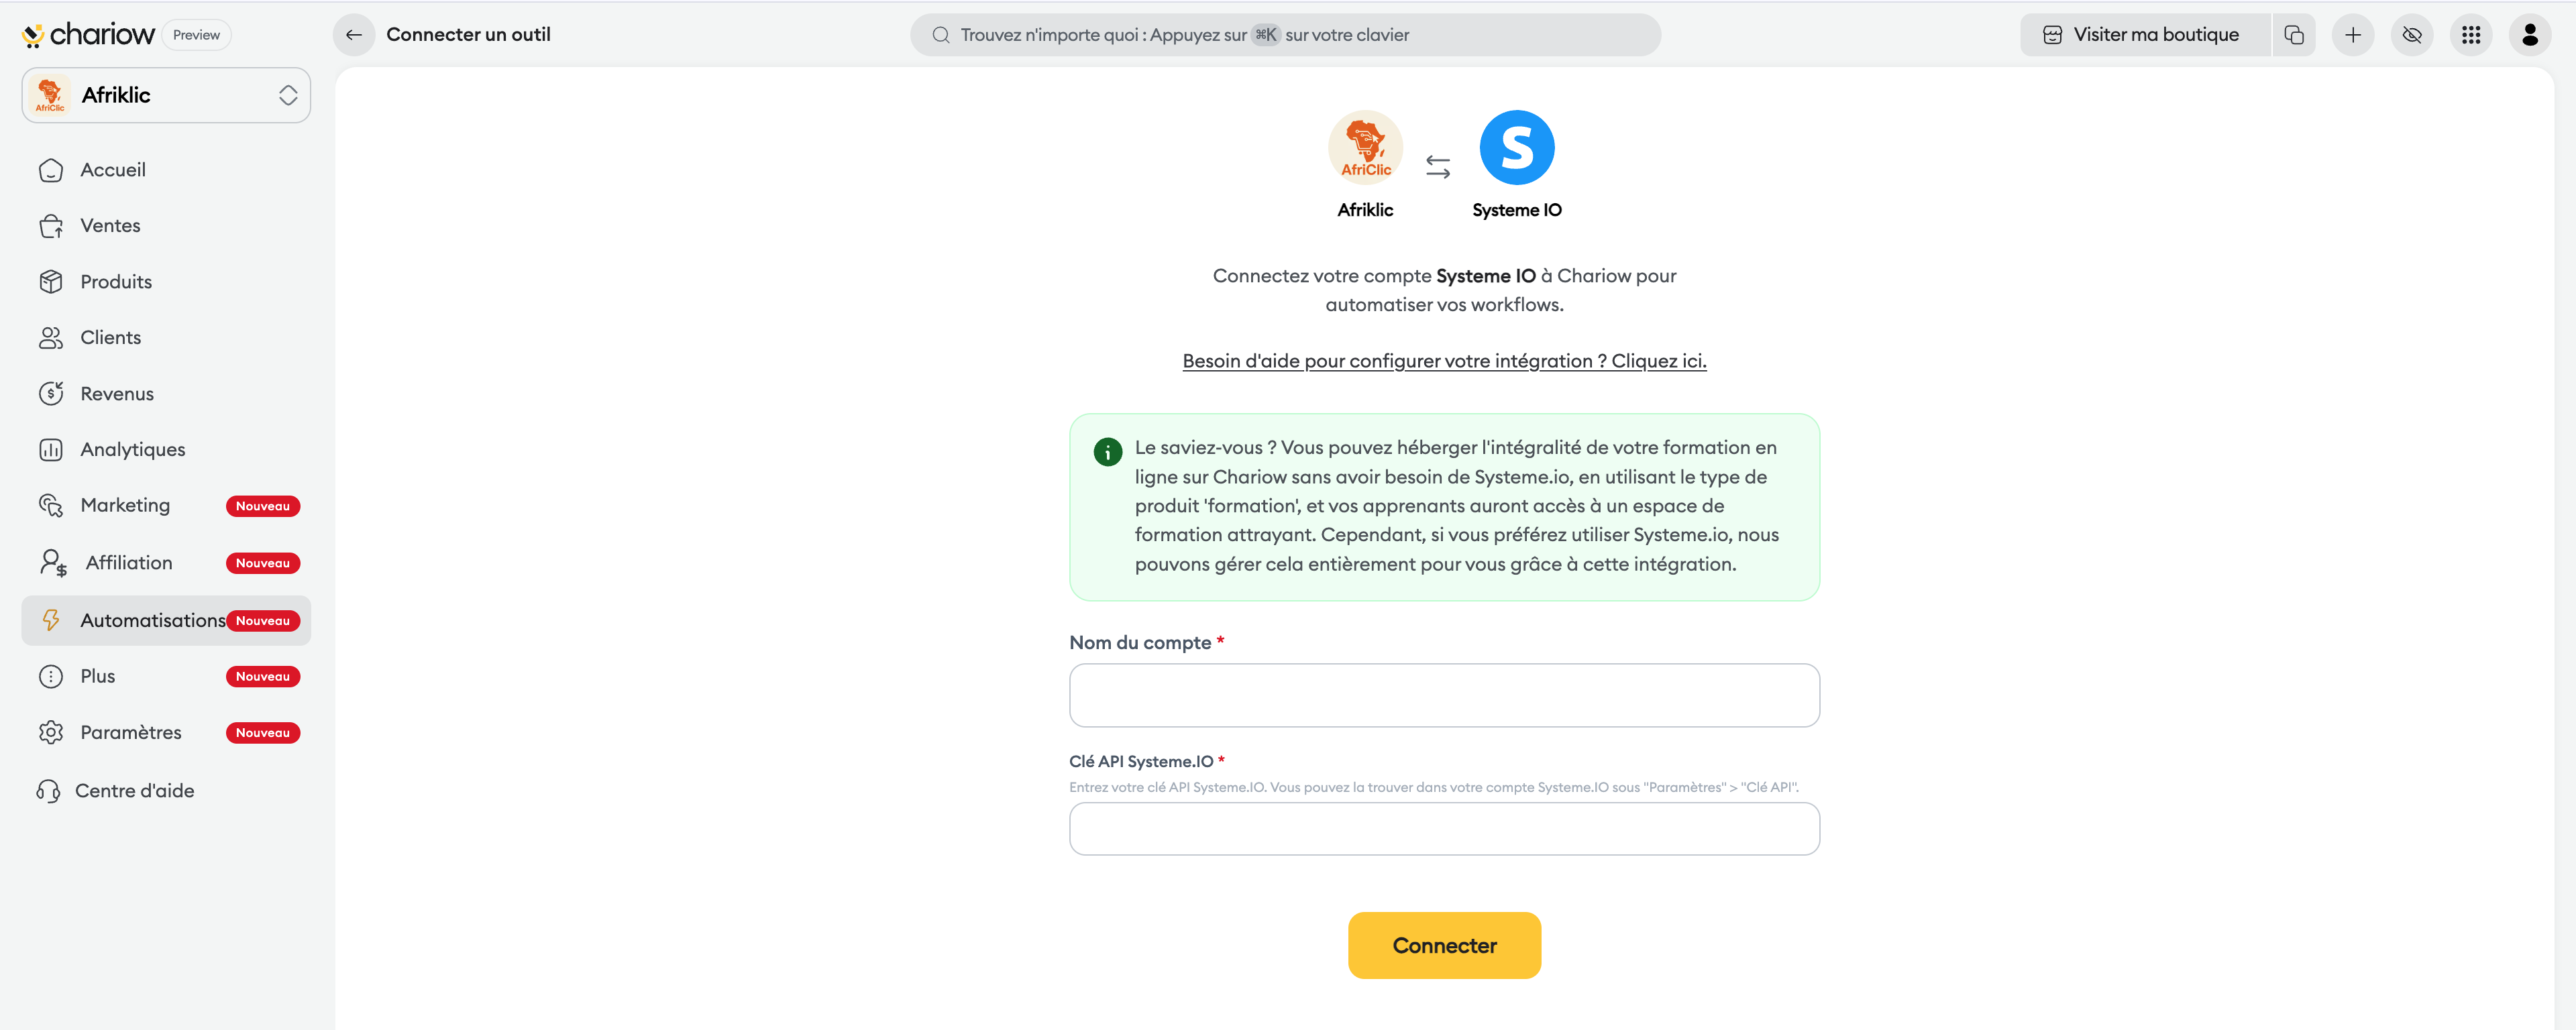Focus the Clé API Systeme.IO field
Image resolution: width=2576 pixels, height=1030 pixels.
1444,829
